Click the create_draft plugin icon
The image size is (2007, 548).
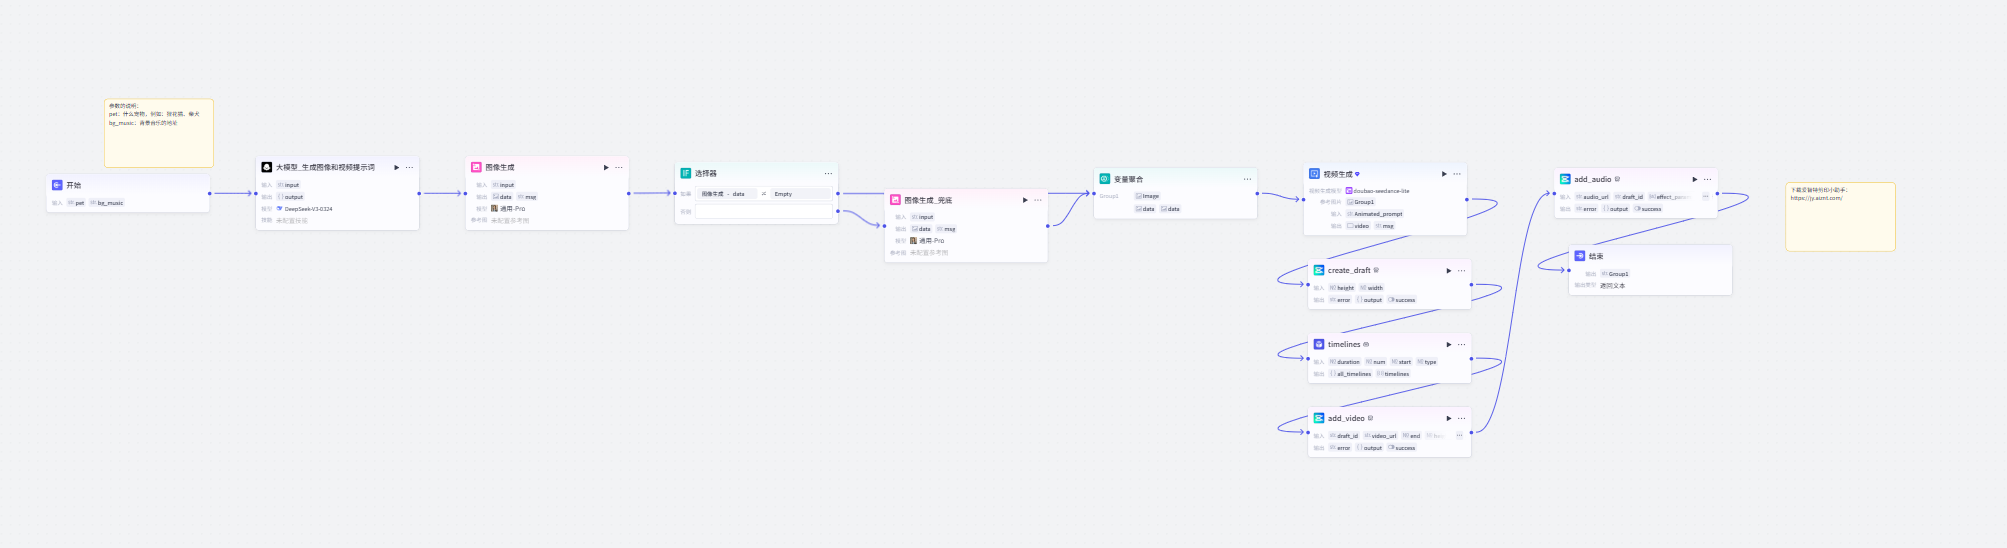(1319, 270)
